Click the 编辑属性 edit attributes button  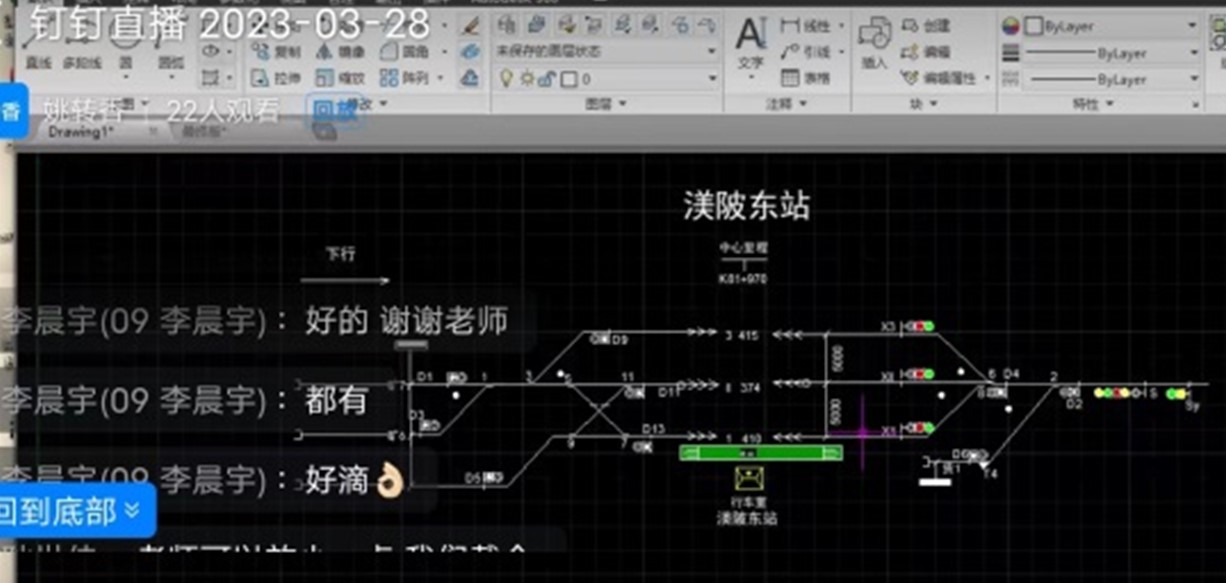pyautogui.click(x=944, y=78)
